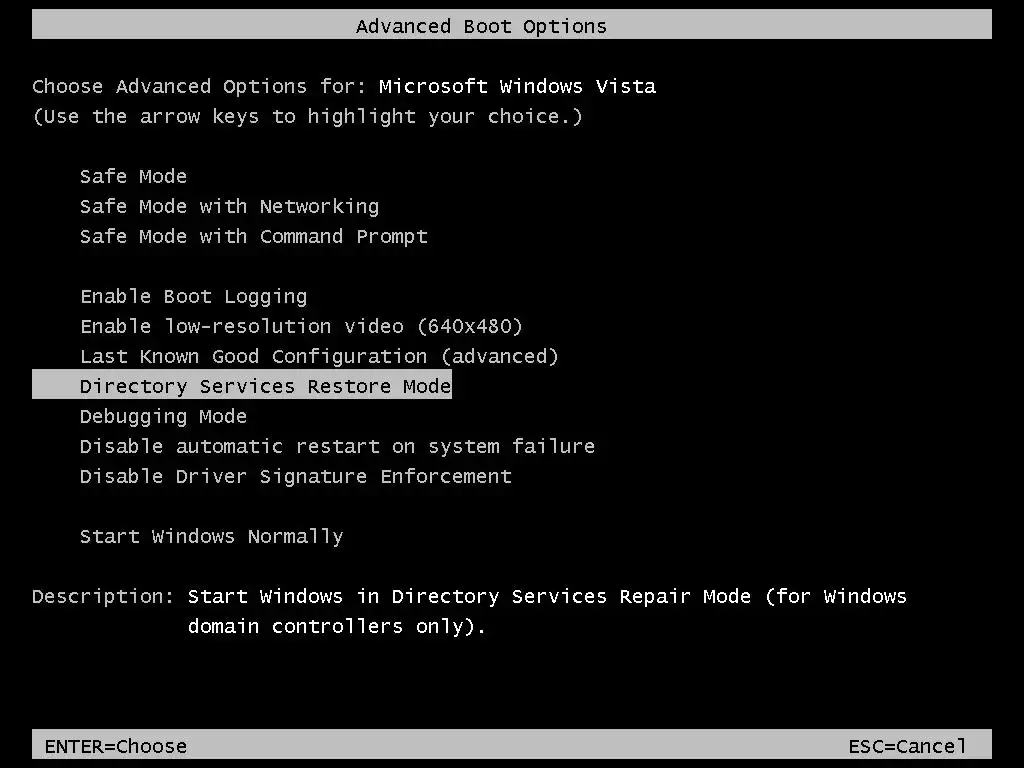Click the Advanced Boot Options title bar
Viewport: 1024px width, 768px height.
coord(481,26)
